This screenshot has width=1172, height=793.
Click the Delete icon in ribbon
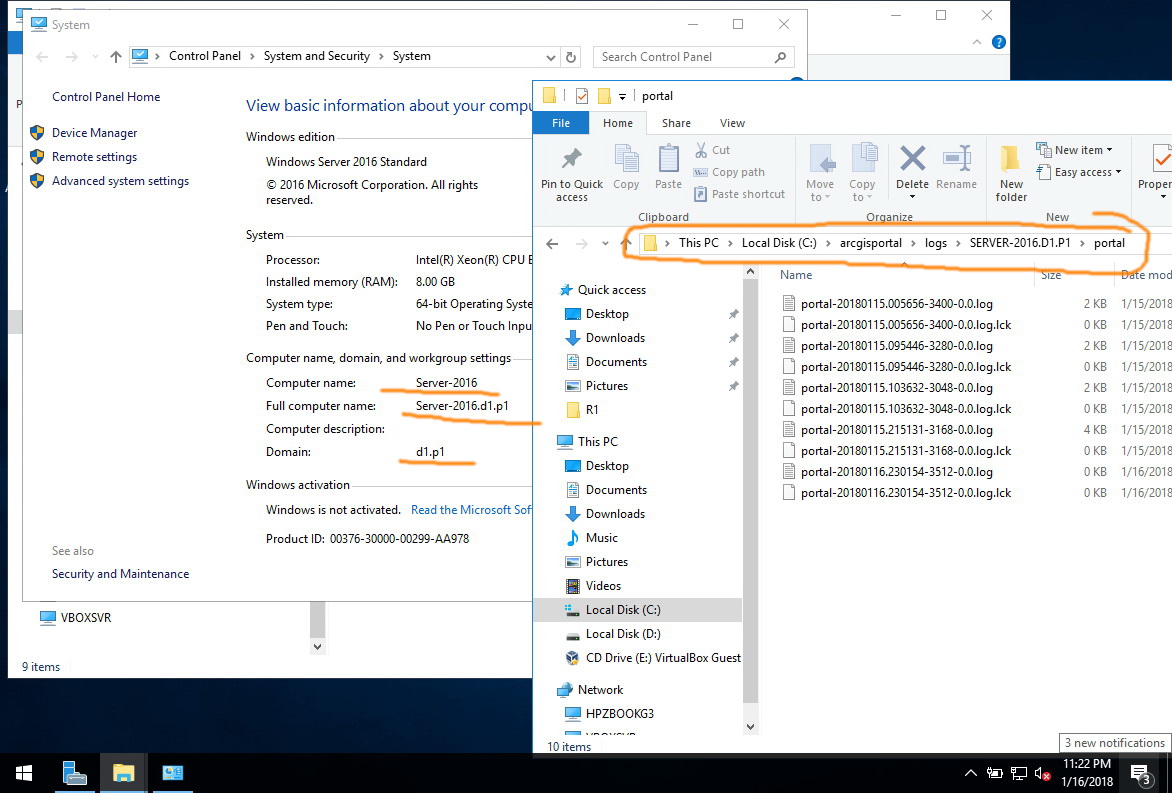point(912,160)
